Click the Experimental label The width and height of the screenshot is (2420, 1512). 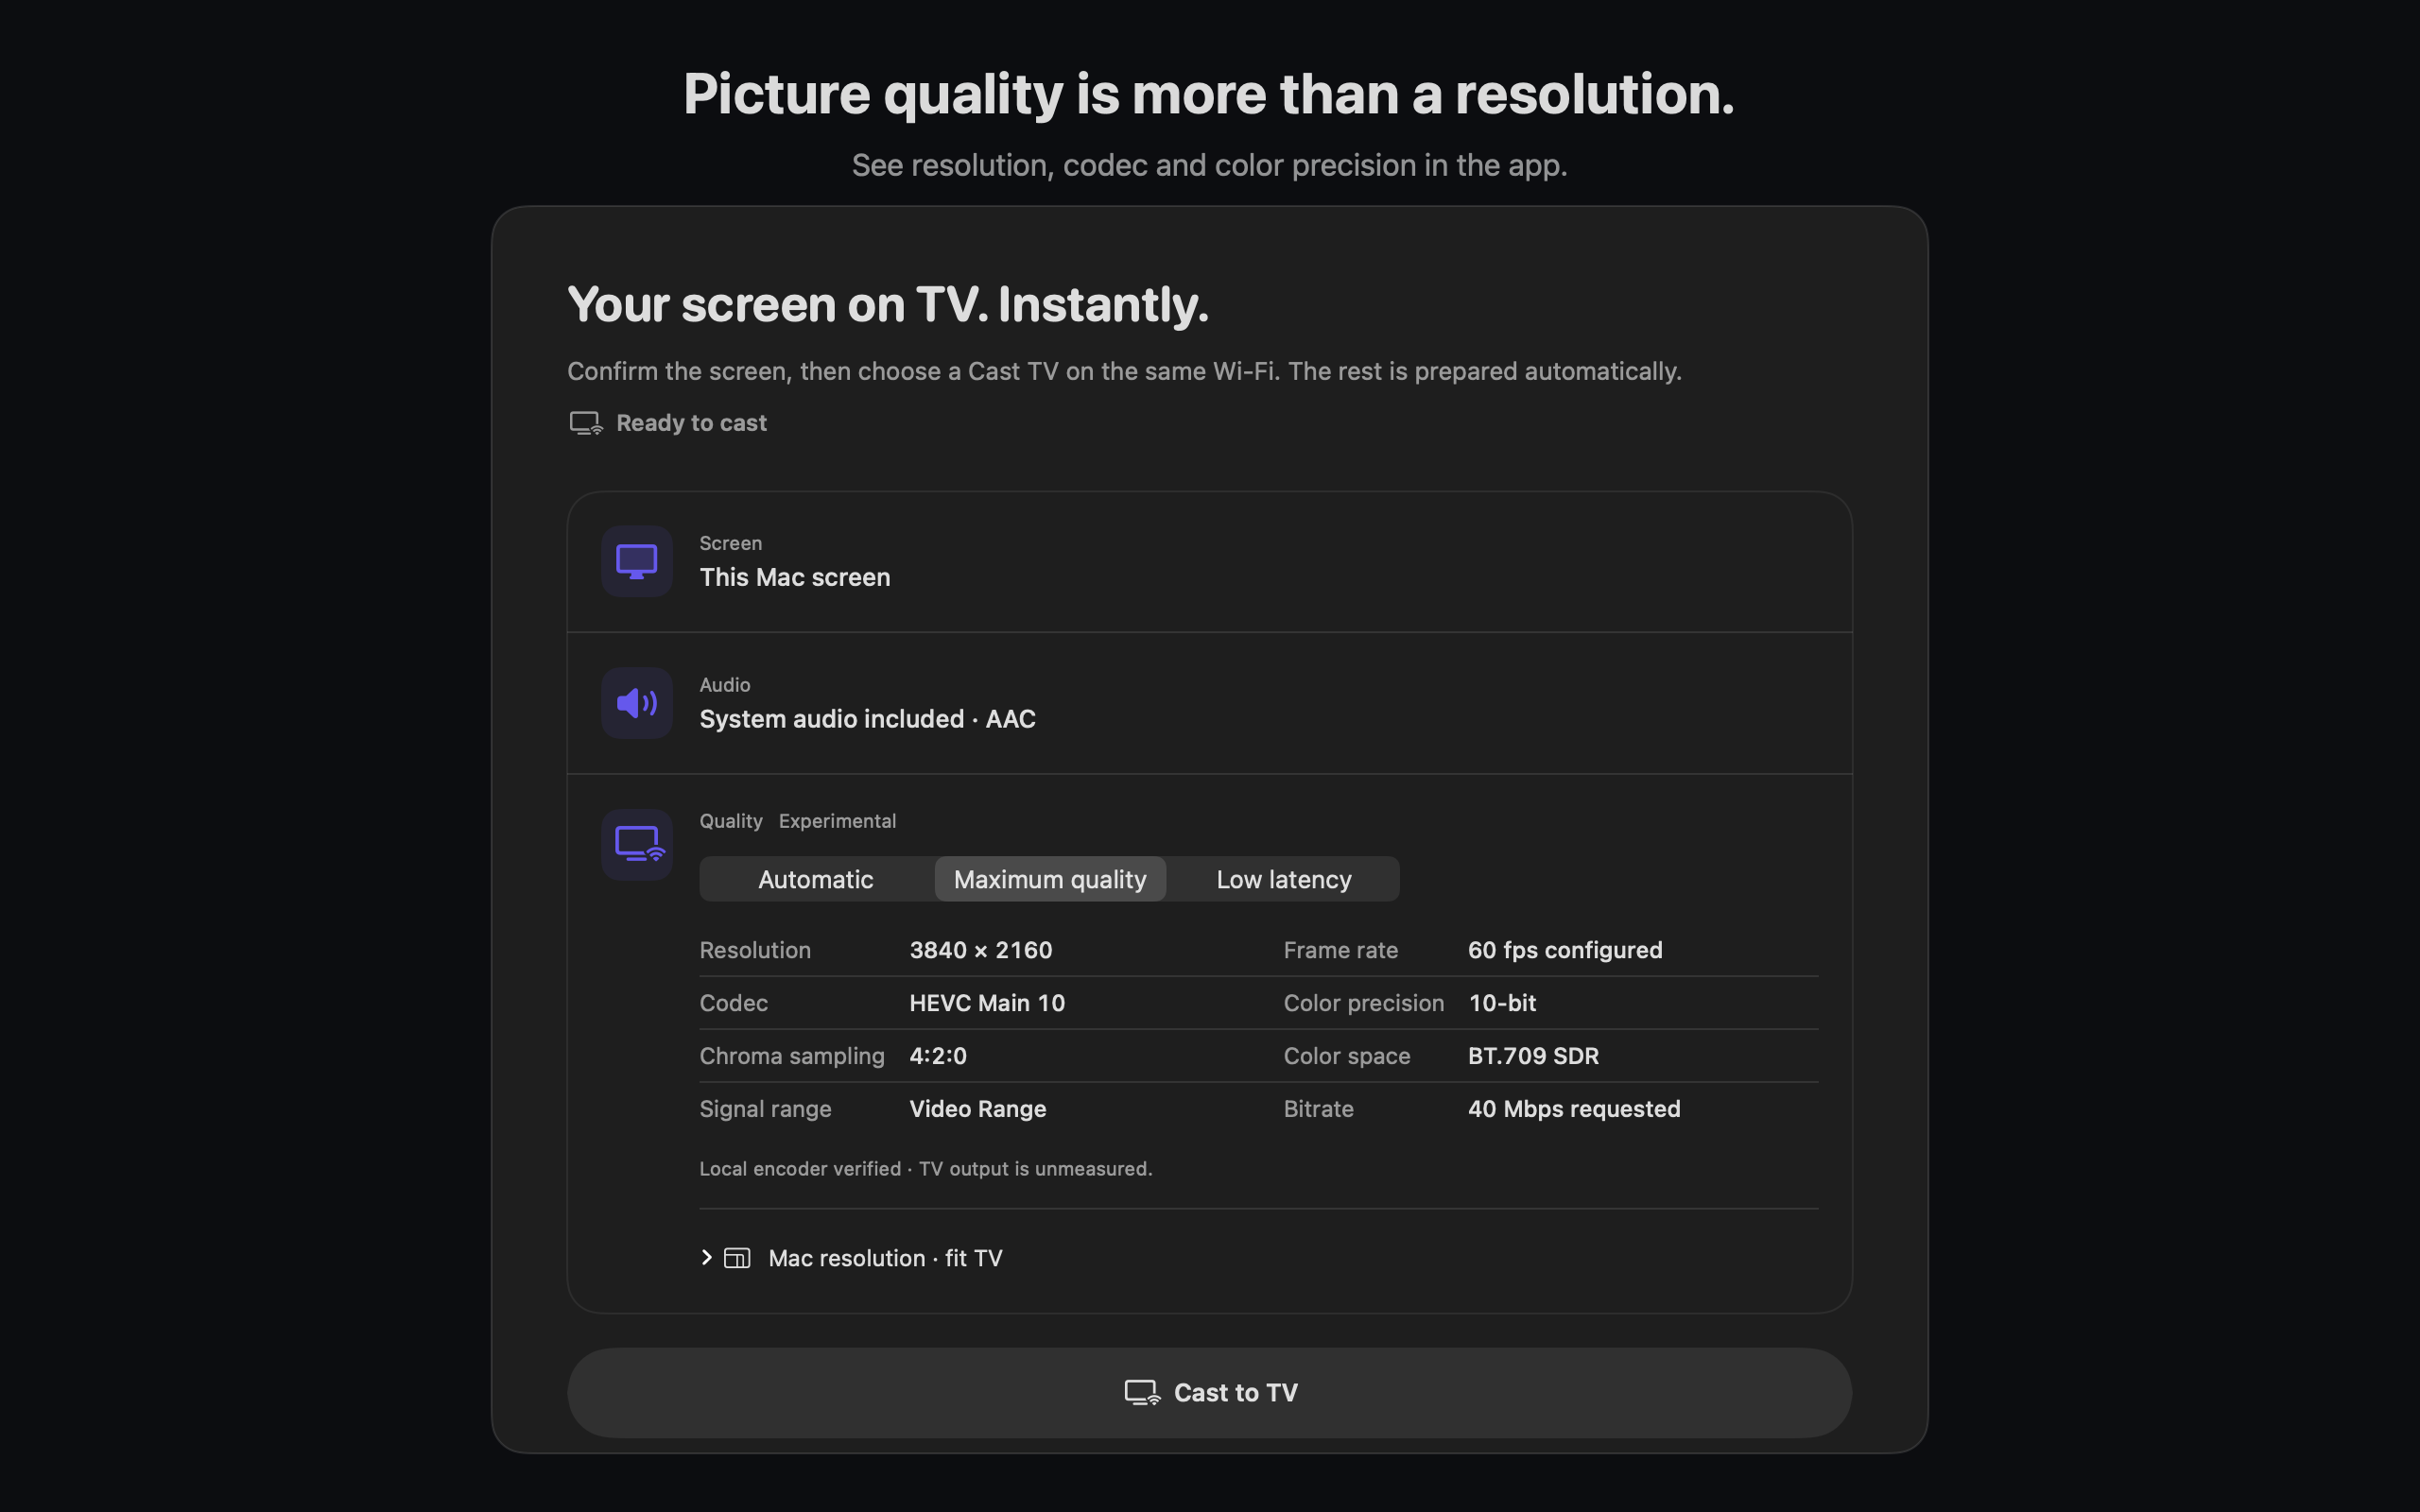837,821
